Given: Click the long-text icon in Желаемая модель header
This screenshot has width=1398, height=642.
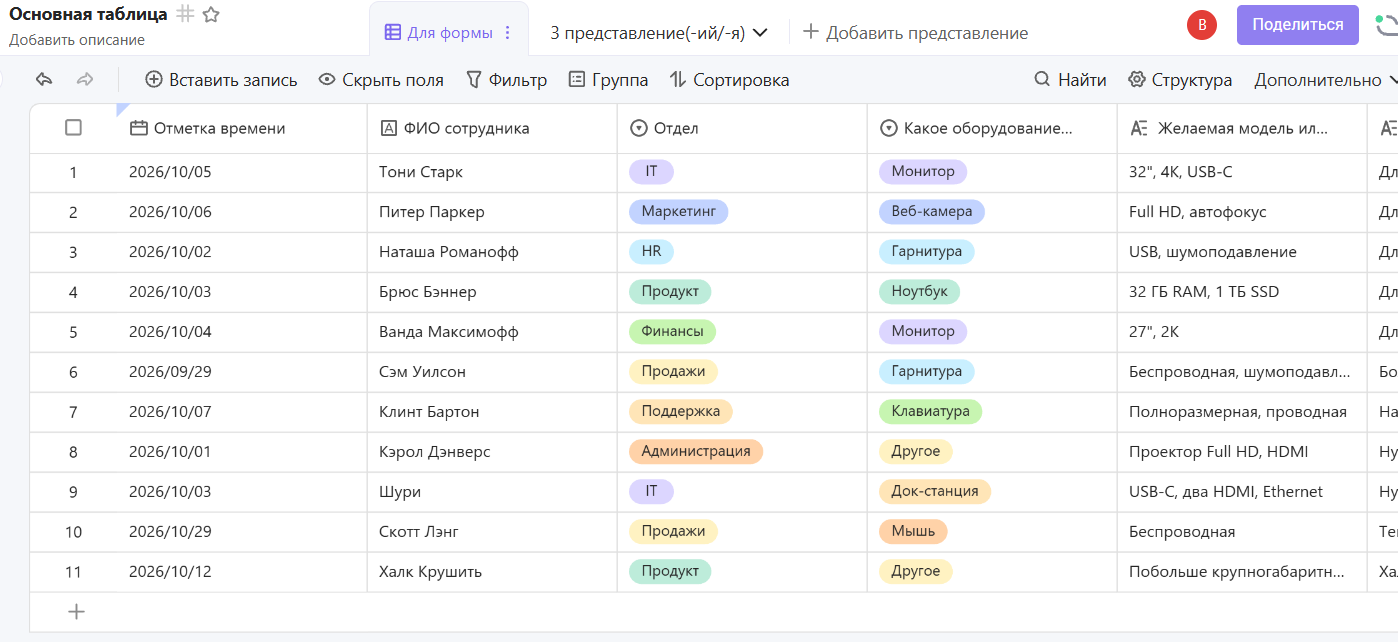Looking at the screenshot, I should [x=1139, y=128].
